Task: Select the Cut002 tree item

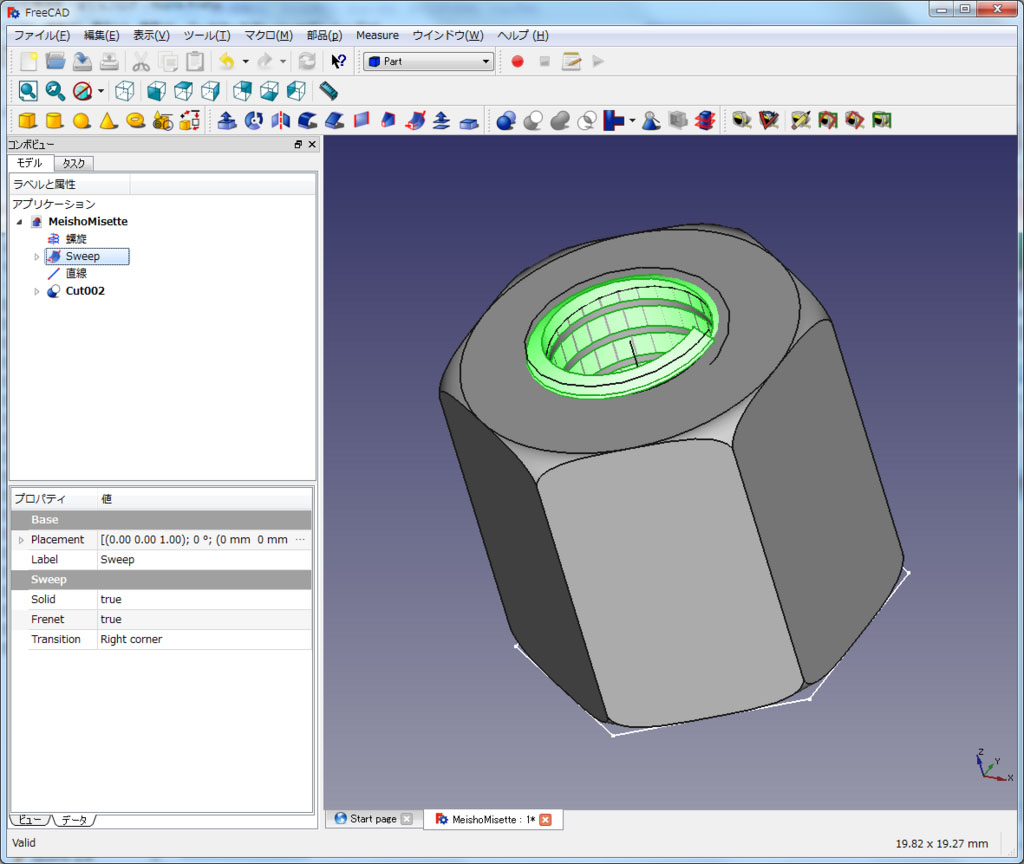Action: coord(85,291)
